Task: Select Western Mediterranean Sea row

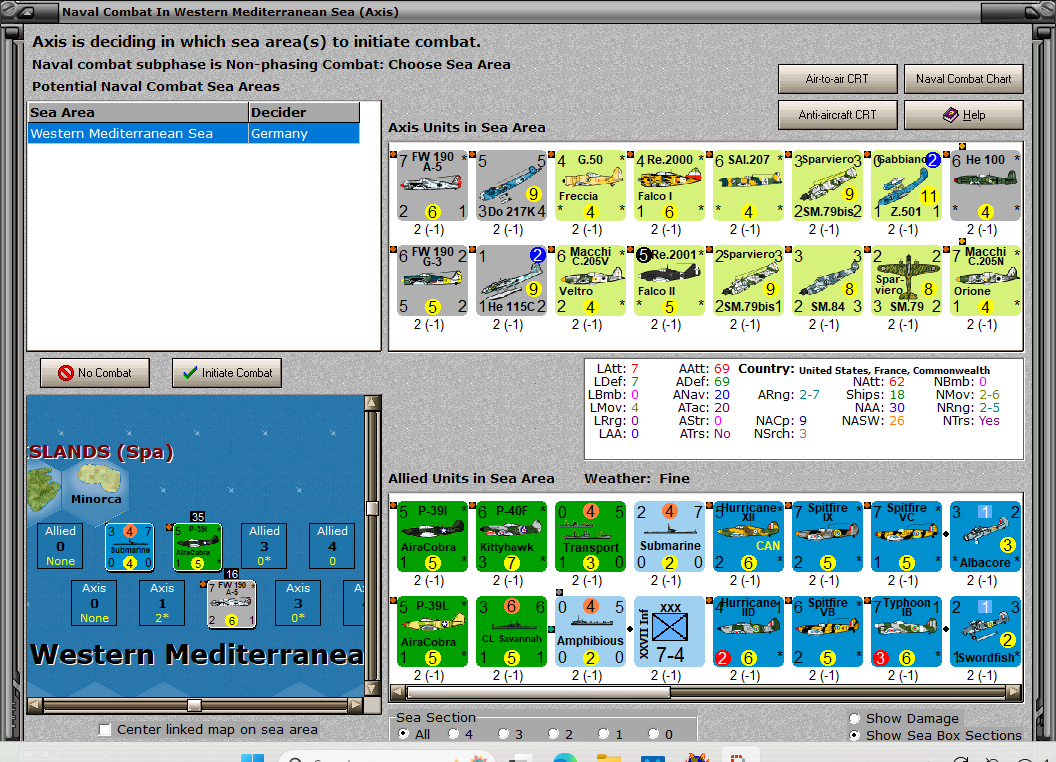Action: [x=194, y=133]
